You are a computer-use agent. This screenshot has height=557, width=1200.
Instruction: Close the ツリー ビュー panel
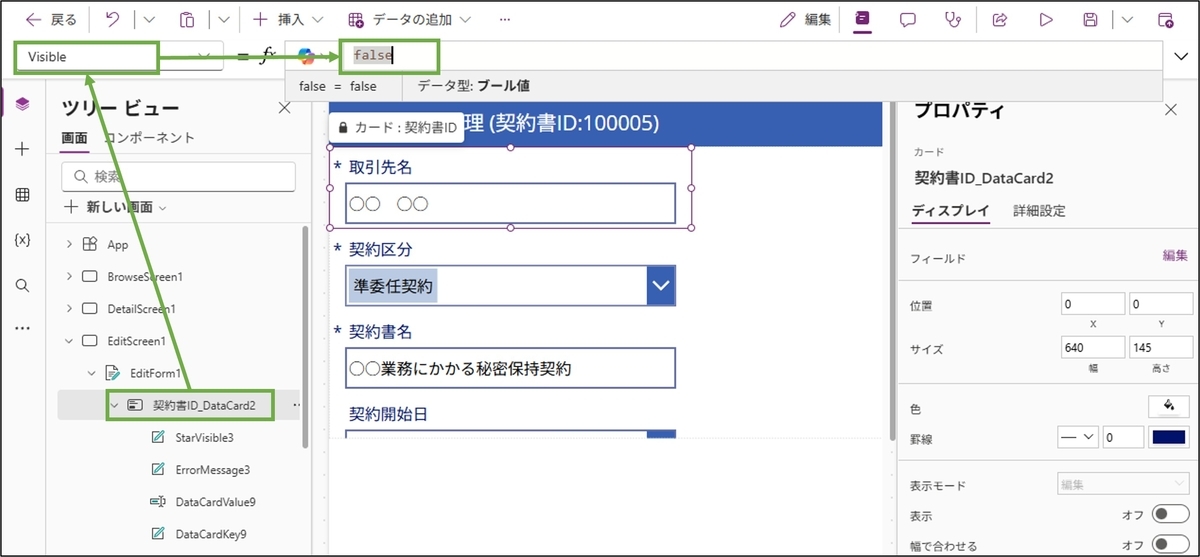click(284, 109)
